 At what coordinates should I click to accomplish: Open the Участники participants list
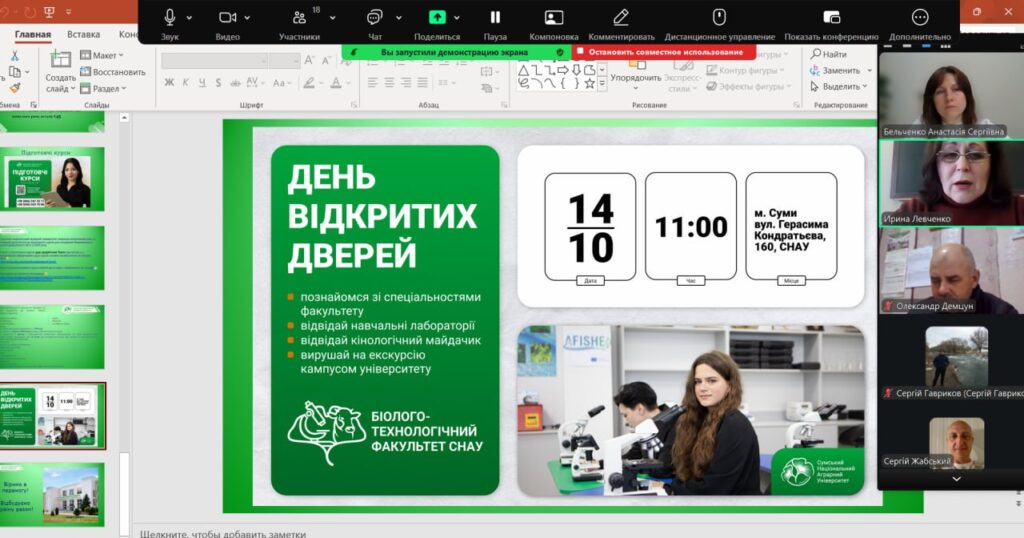tap(299, 18)
